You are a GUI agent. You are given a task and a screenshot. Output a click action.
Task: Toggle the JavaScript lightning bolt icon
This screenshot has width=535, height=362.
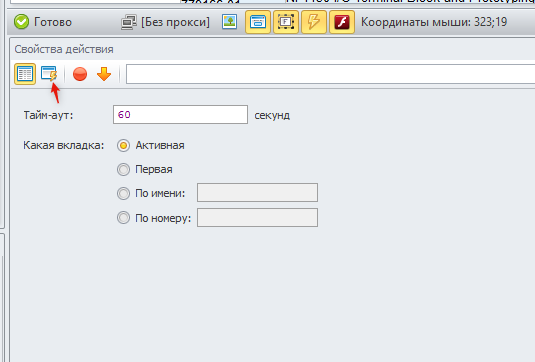(x=314, y=22)
